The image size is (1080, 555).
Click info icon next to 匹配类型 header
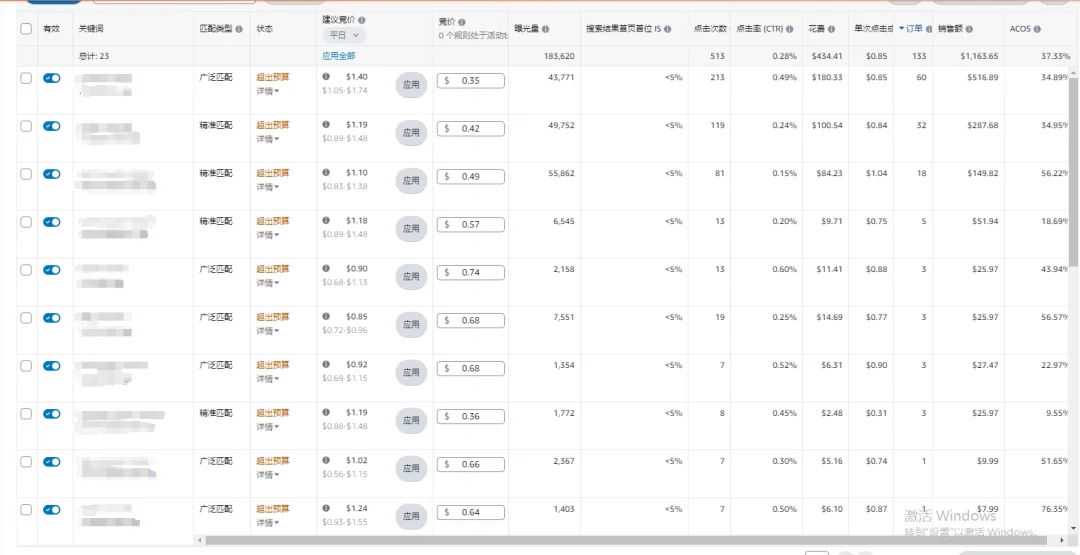(239, 29)
